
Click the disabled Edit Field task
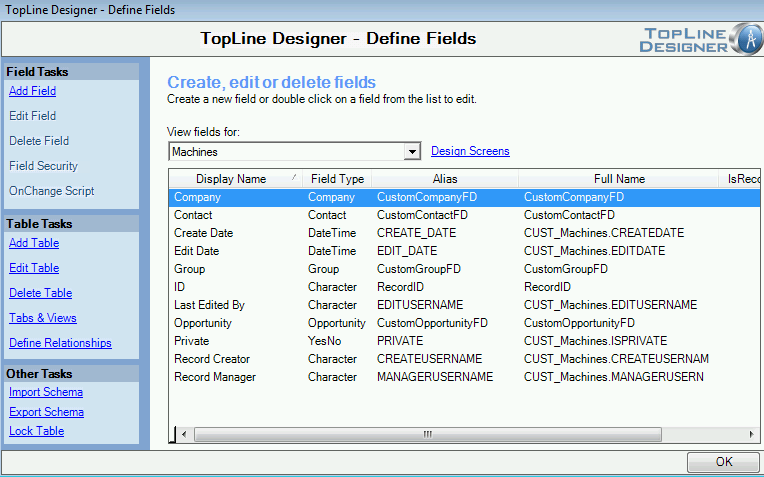pyautogui.click(x=32, y=116)
